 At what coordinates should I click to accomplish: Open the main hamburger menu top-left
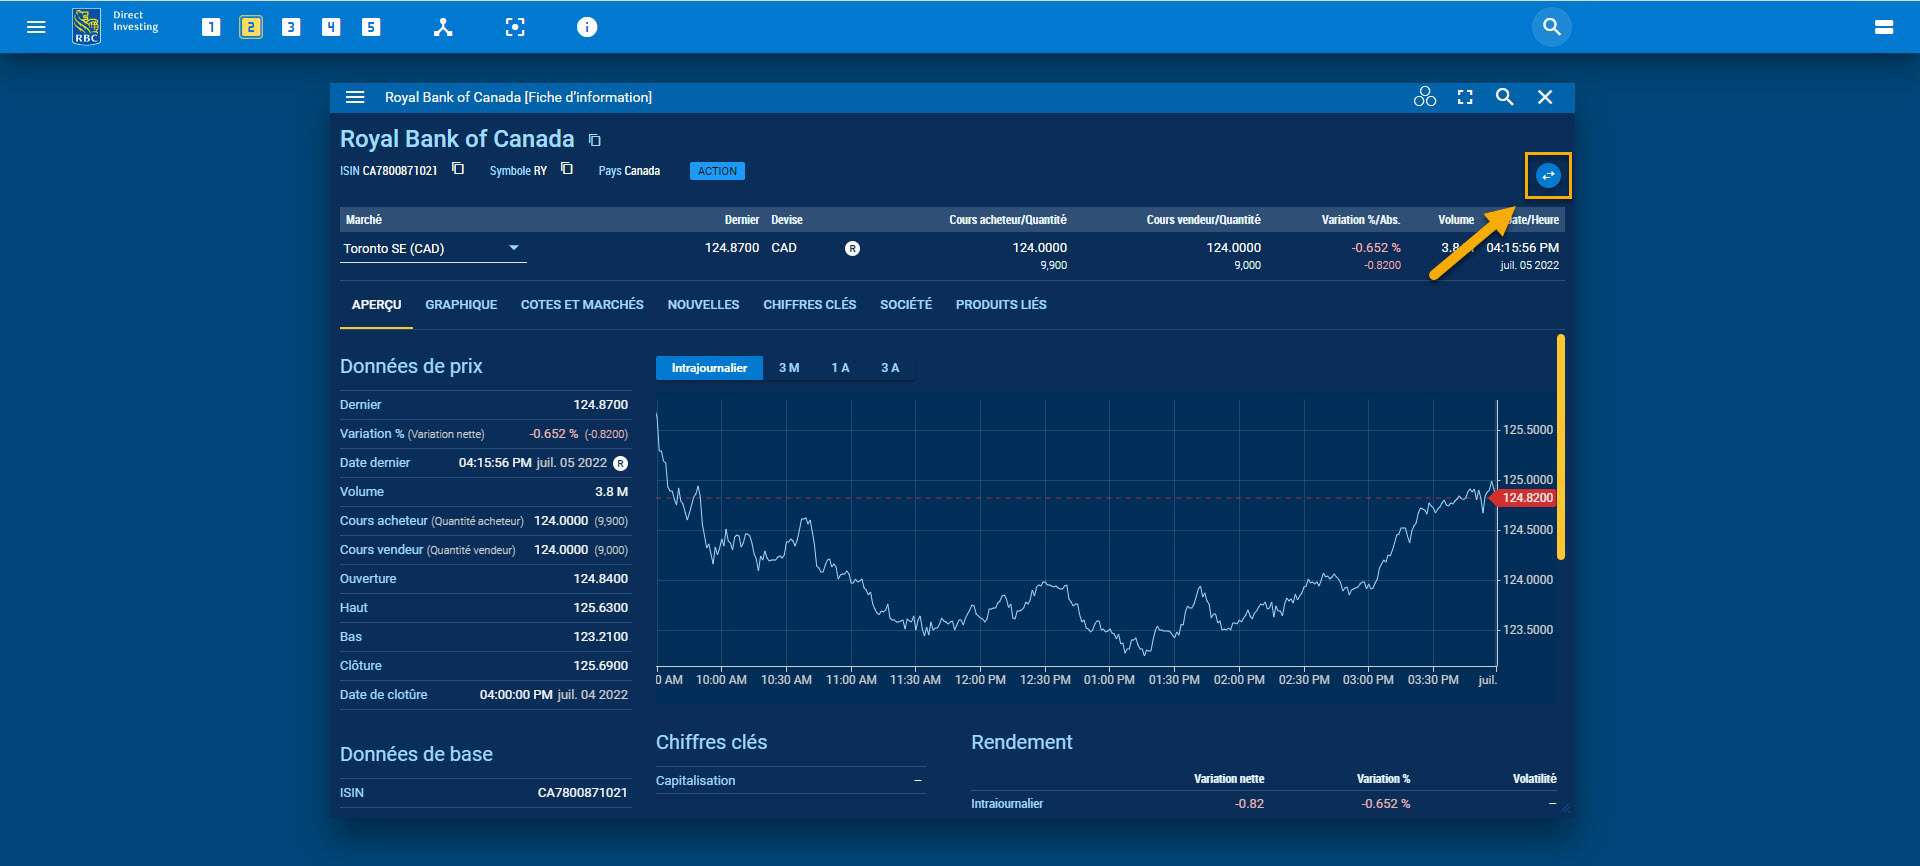pos(36,27)
